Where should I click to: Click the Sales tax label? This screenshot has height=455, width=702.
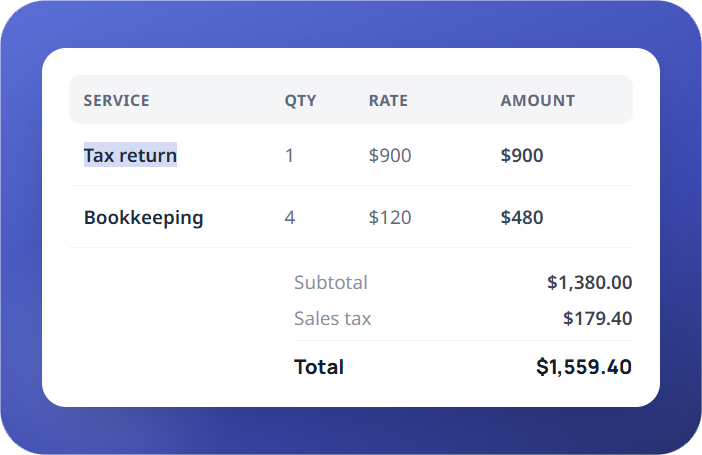click(x=333, y=318)
